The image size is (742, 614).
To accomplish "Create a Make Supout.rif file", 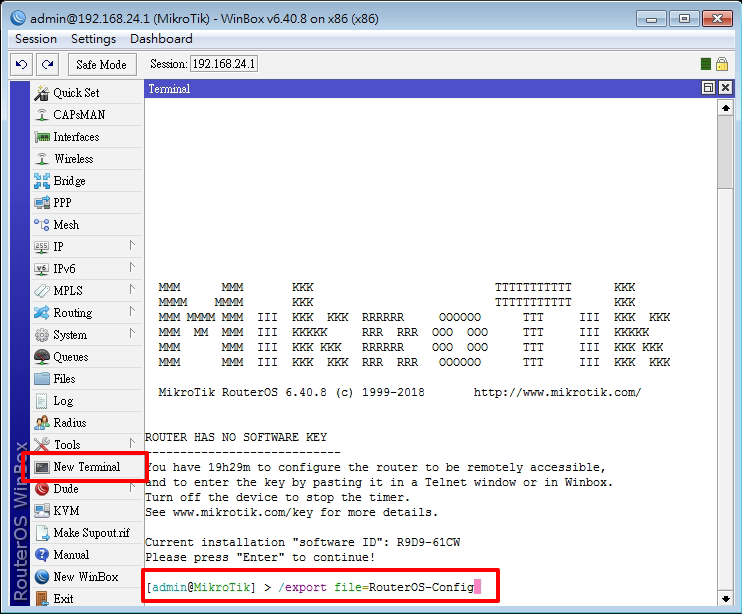I will click(x=87, y=533).
